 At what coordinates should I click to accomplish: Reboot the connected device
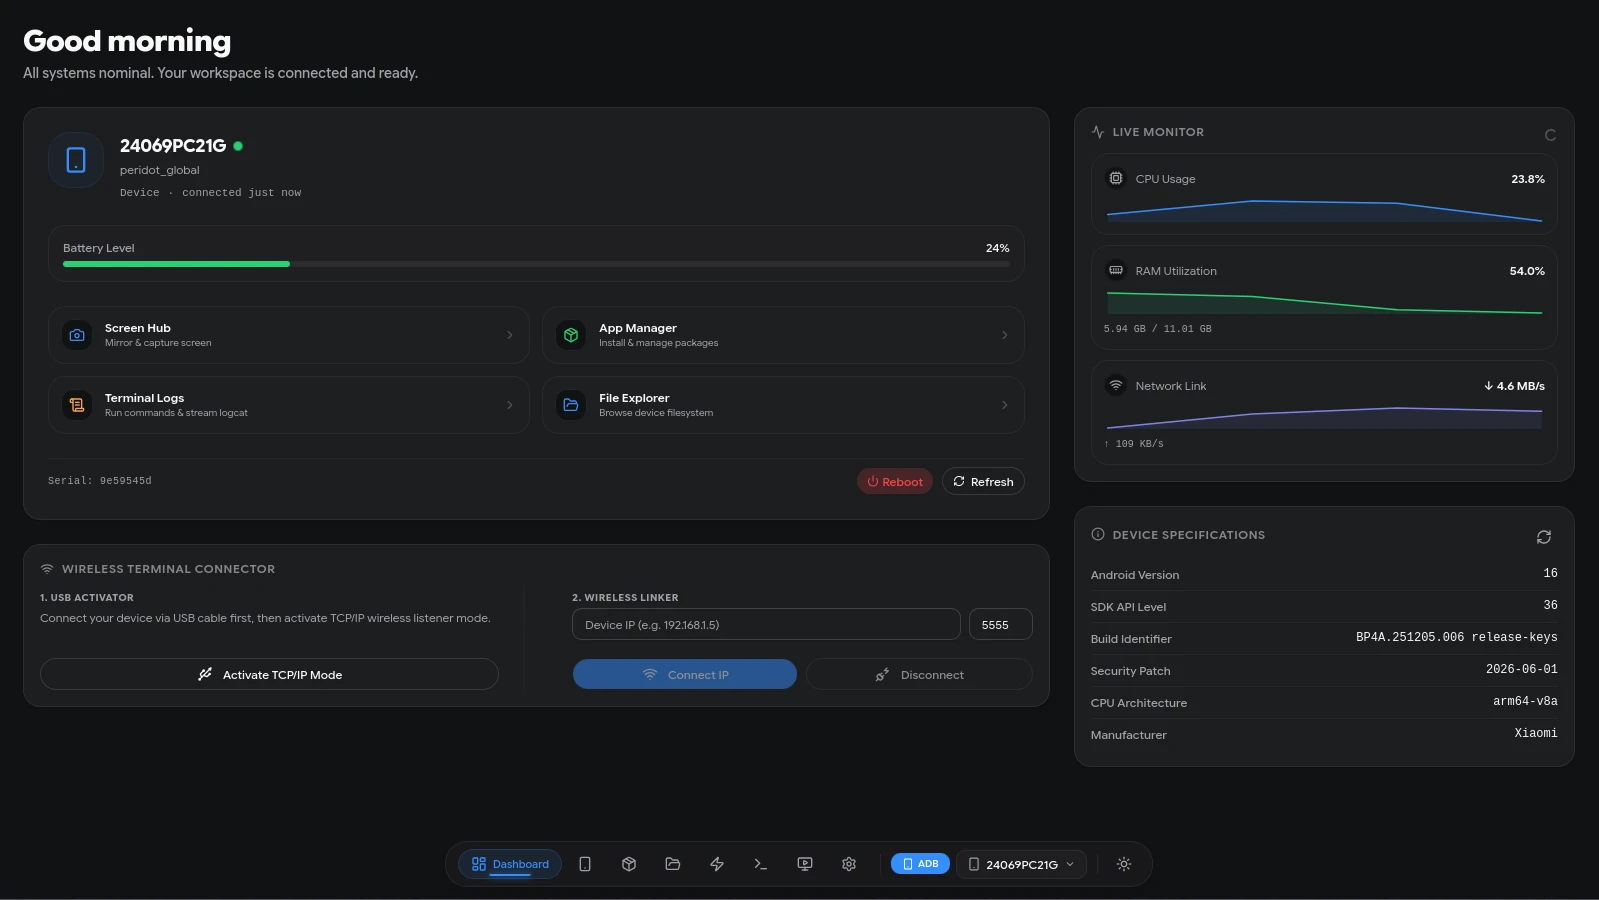(895, 481)
